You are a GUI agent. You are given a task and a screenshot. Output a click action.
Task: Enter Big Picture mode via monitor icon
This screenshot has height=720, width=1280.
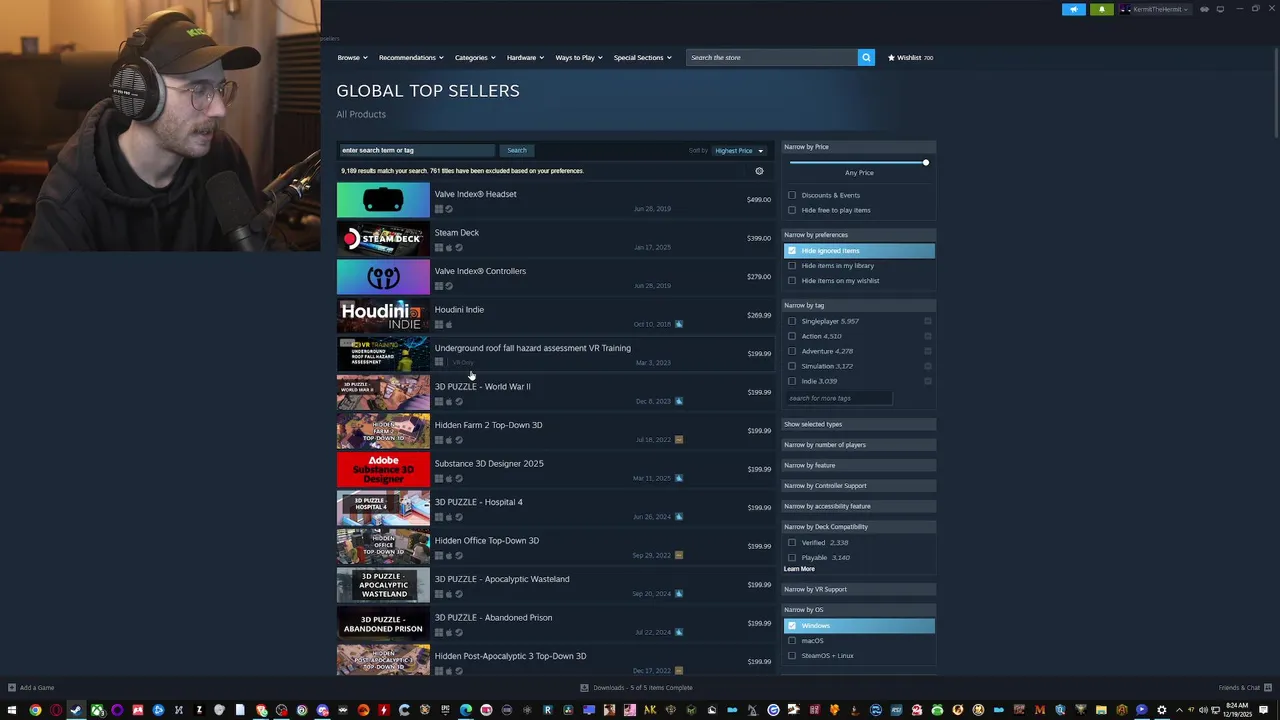click(1220, 9)
